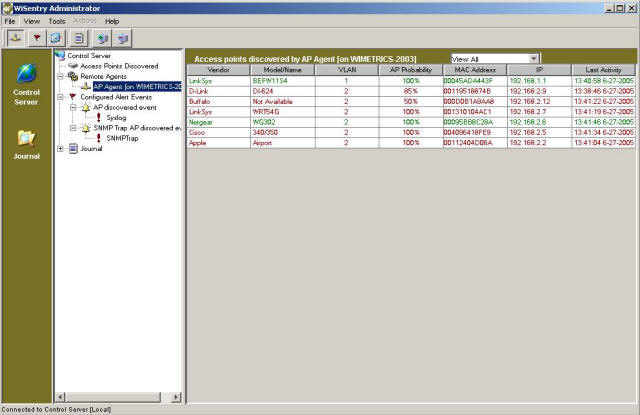Viewport: 640px width, 415px height.
Task: Click the Configured Alert Events flag icon
Action: tap(73, 97)
